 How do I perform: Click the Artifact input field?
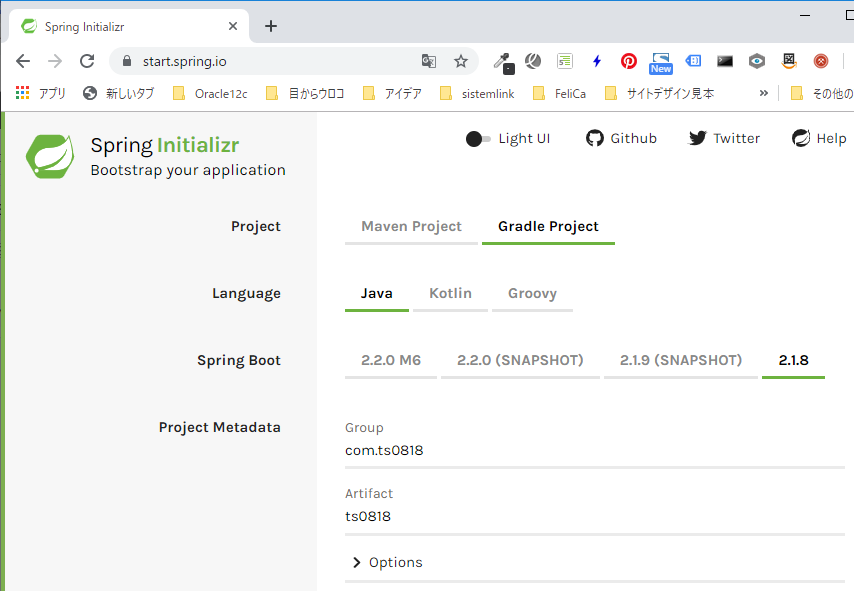coord(590,516)
